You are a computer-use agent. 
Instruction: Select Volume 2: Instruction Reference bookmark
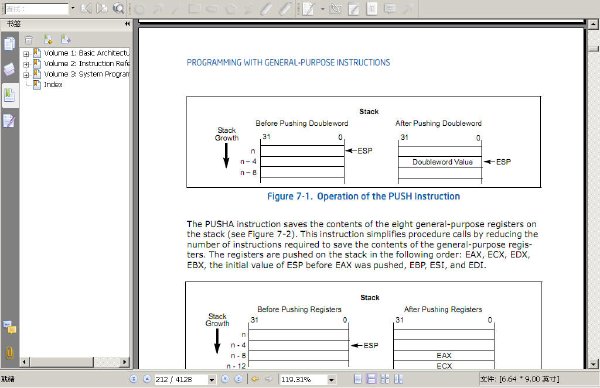coord(86,64)
